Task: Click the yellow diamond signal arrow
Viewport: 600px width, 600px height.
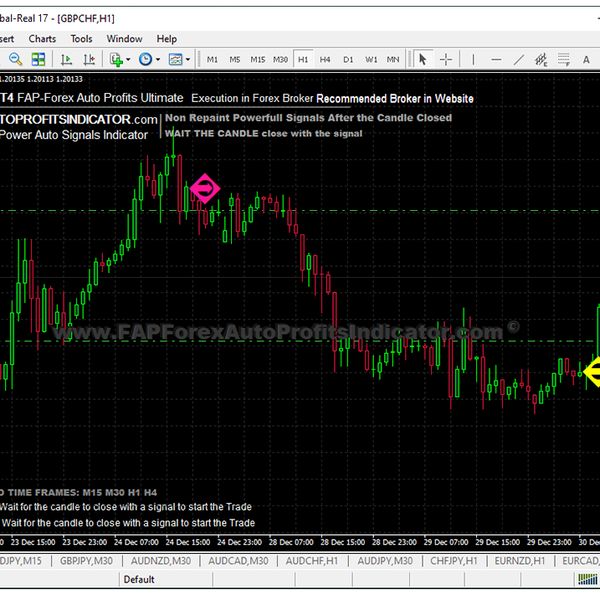Action: point(592,371)
